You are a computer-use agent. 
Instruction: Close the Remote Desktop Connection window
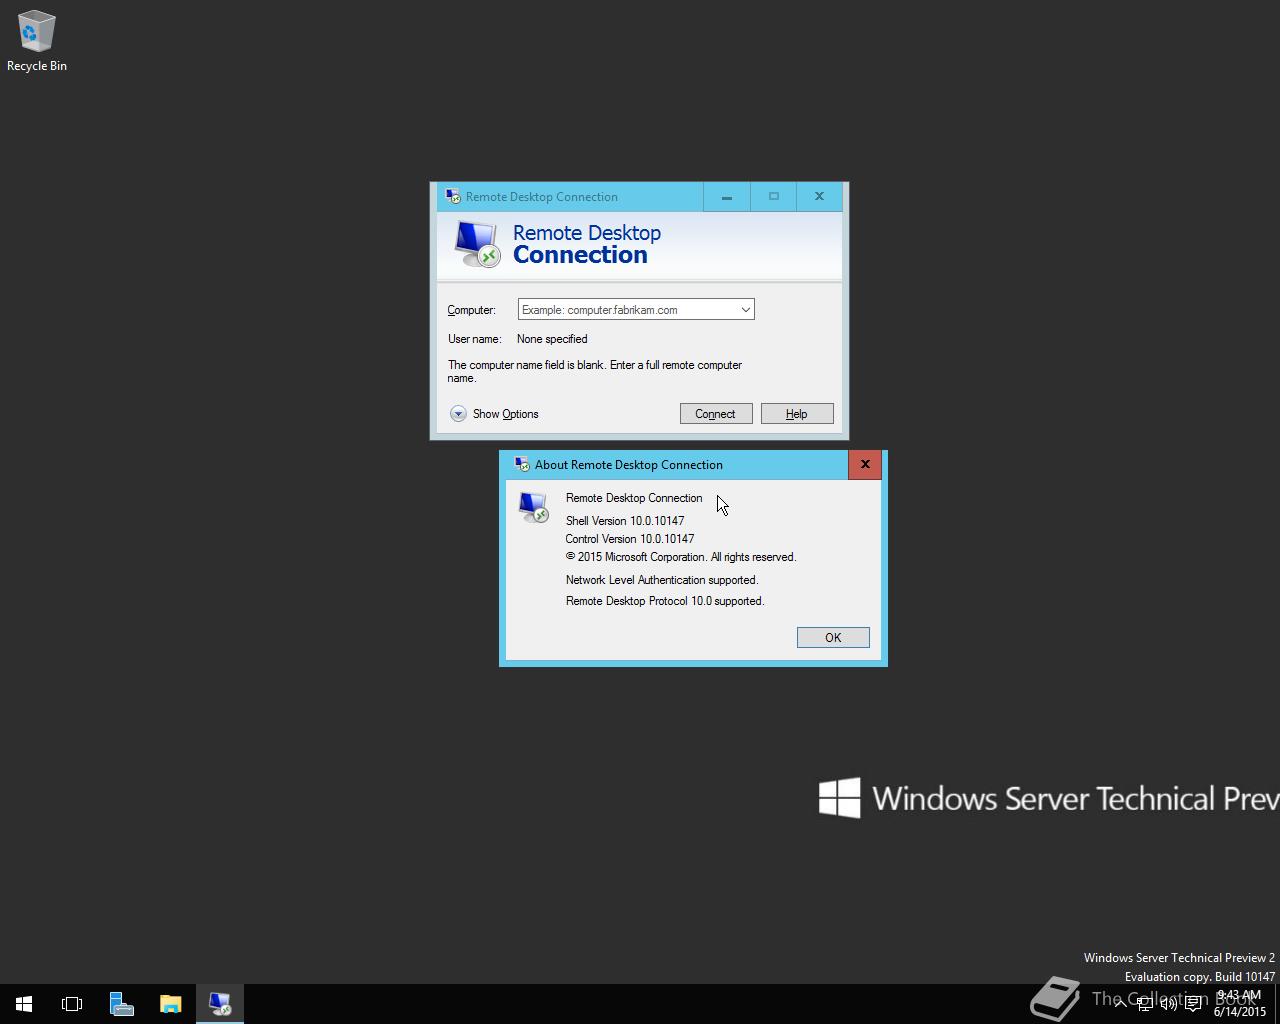819,197
